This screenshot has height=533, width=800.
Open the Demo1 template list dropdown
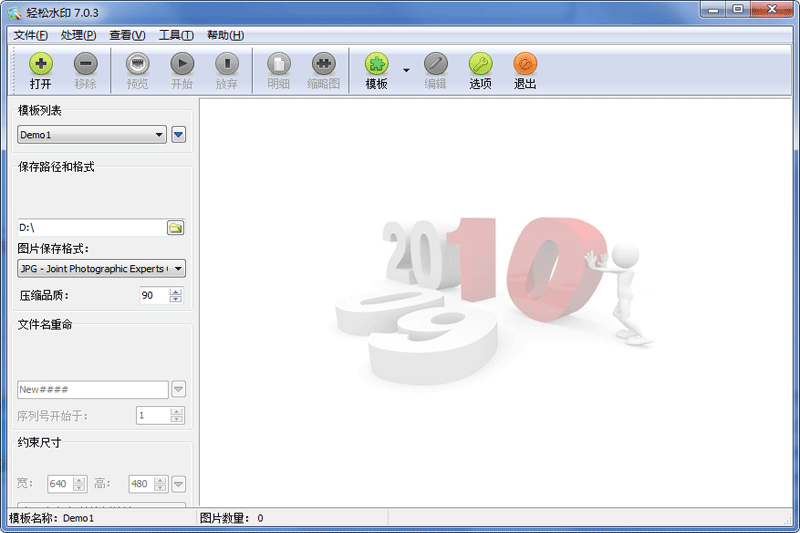click(92, 135)
